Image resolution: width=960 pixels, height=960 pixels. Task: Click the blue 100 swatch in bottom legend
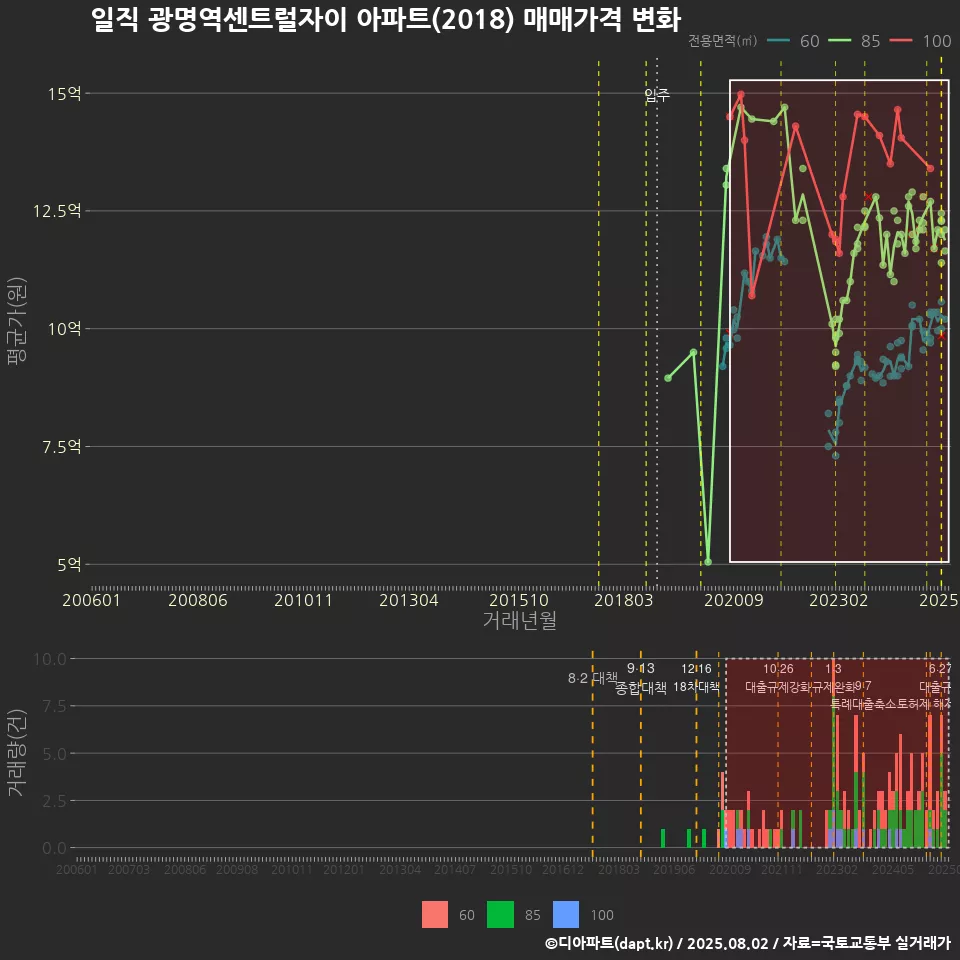[x=566, y=915]
